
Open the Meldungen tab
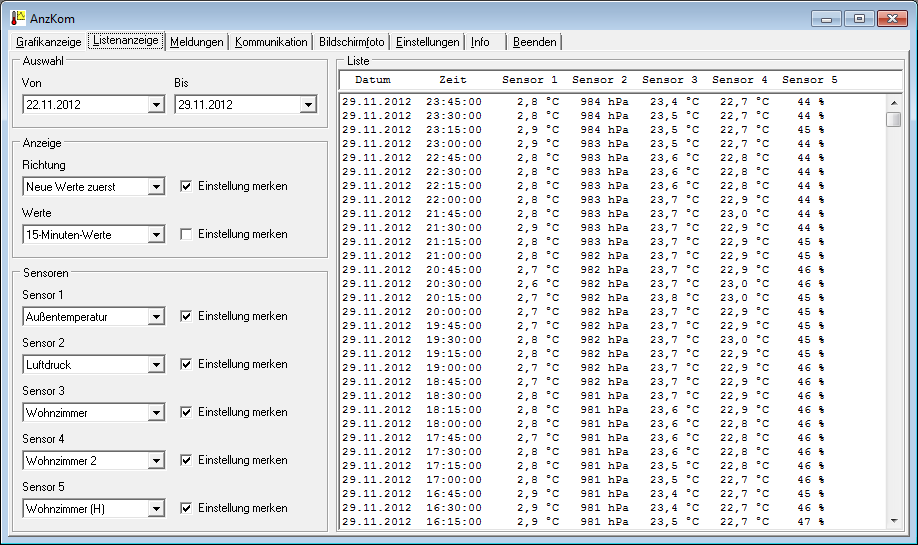tap(196, 42)
